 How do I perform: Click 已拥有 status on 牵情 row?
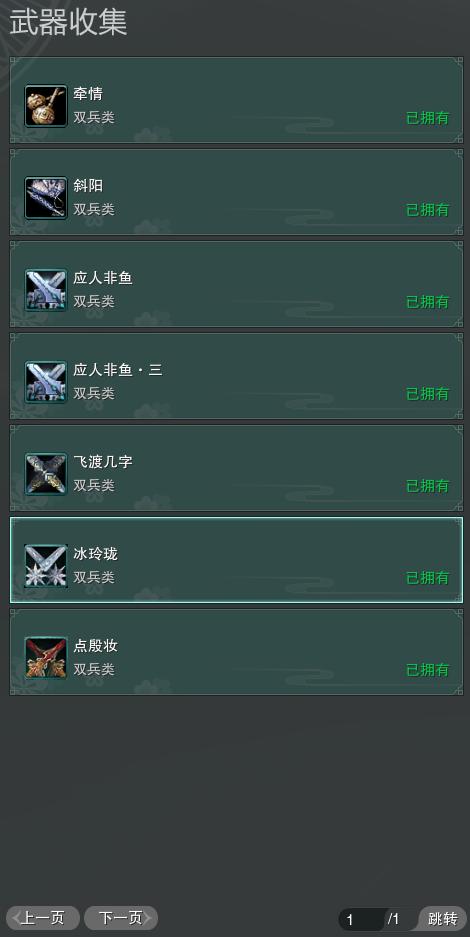pyautogui.click(x=428, y=118)
